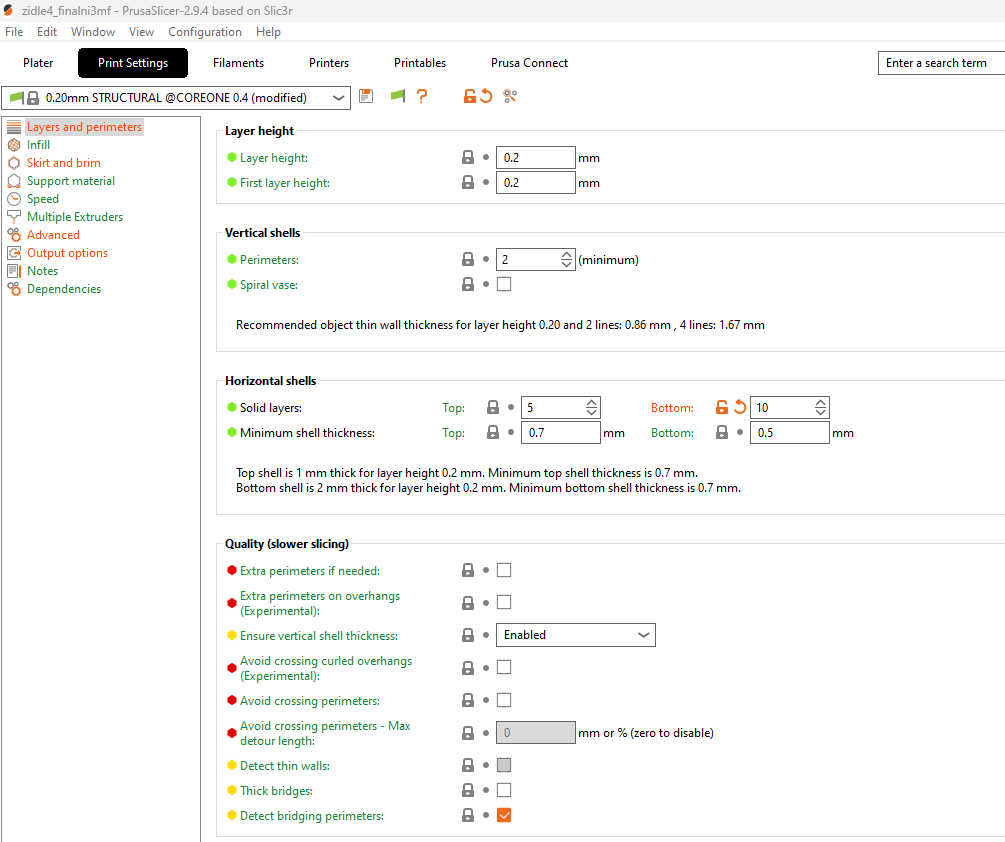Toggle the Detect thin walls checkbox
This screenshot has height=842, width=1005.
click(504, 764)
